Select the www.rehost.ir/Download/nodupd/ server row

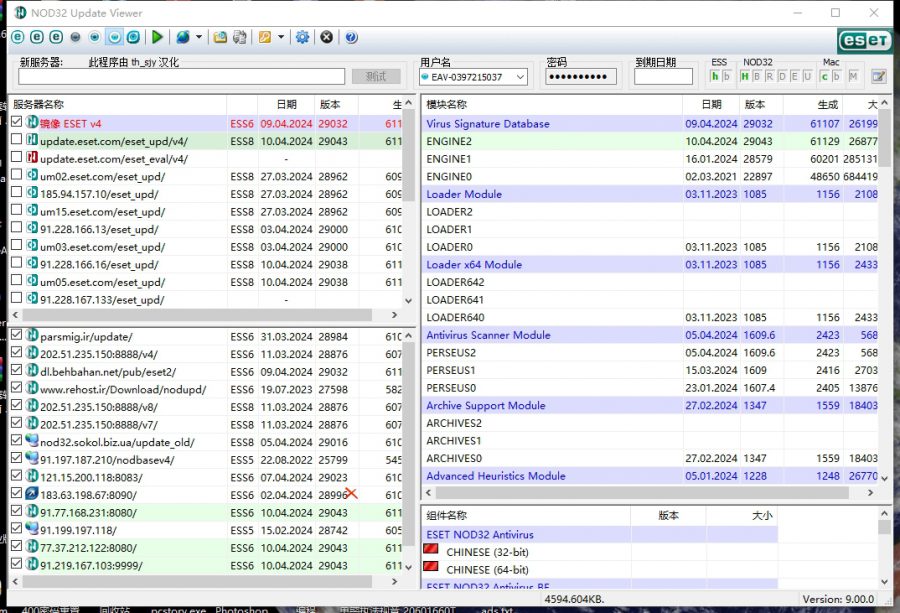206,389
